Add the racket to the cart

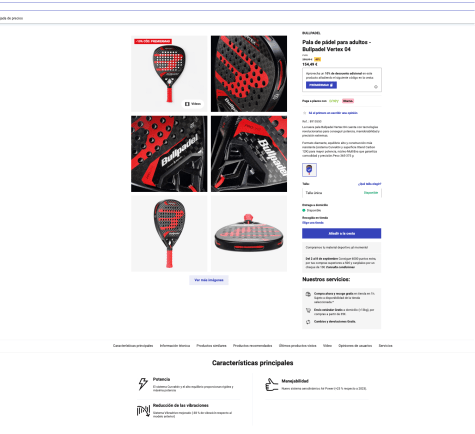click(x=342, y=233)
